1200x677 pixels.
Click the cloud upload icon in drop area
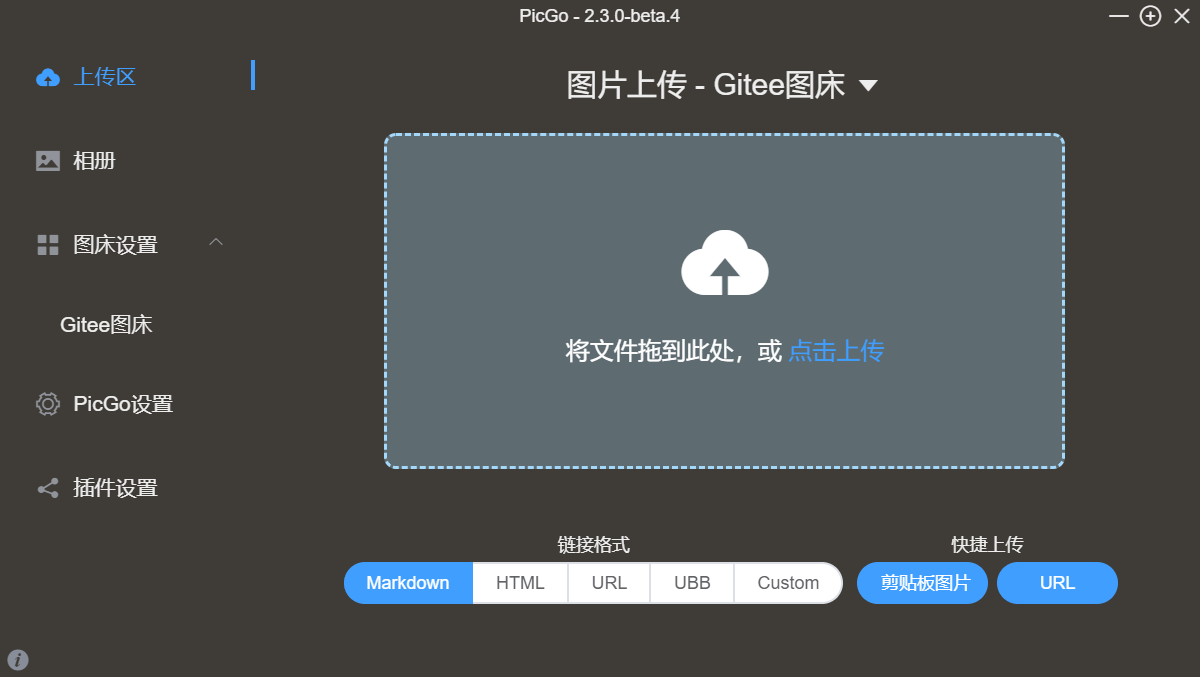(724, 264)
